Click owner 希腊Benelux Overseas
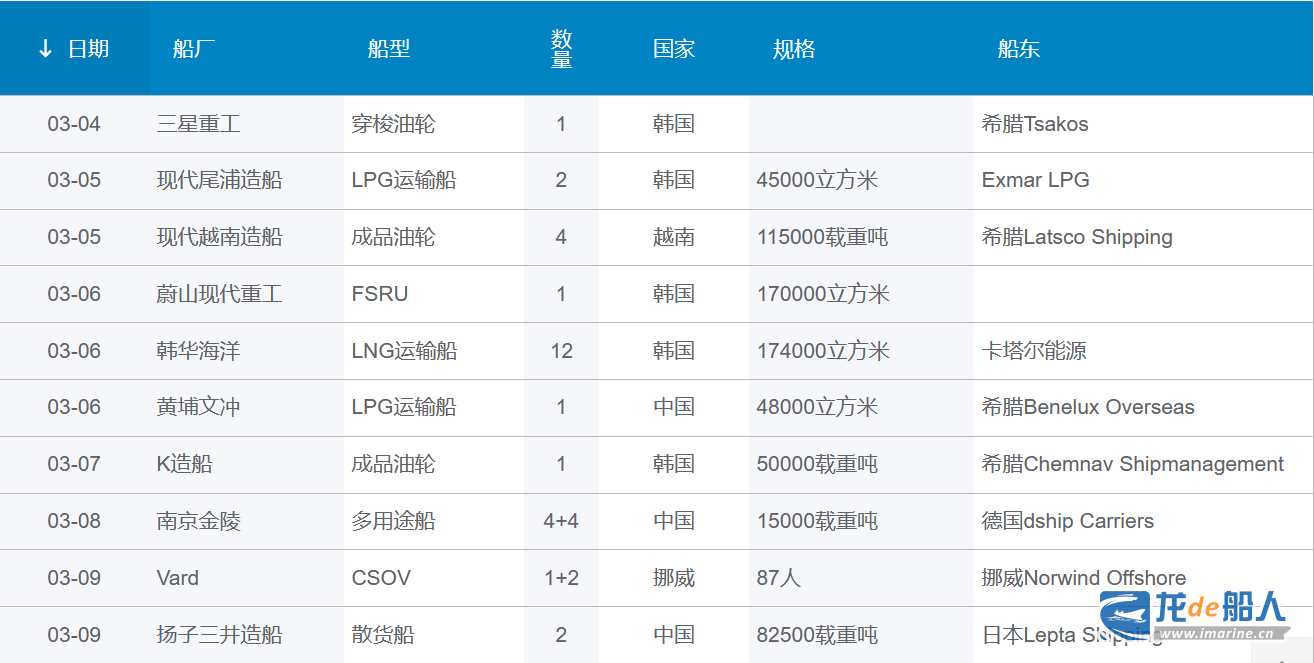The image size is (1314, 663). (1088, 407)
